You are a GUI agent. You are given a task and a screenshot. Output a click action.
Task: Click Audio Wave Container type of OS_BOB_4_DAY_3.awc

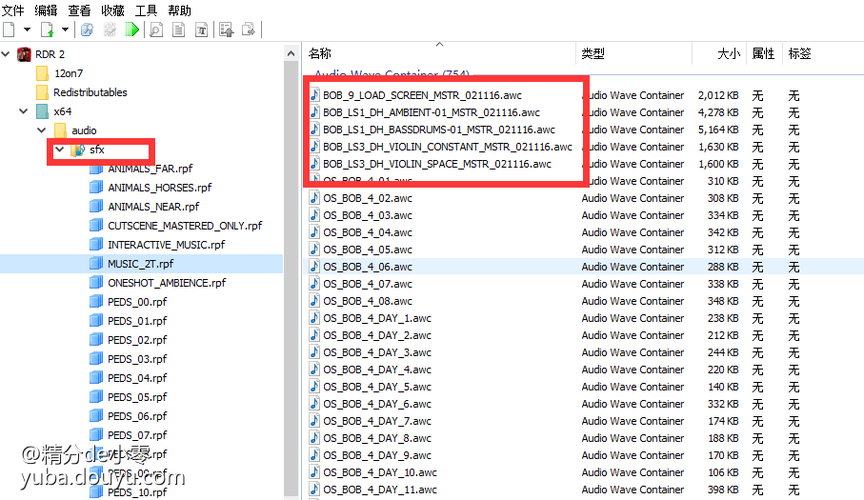point(633,352)
